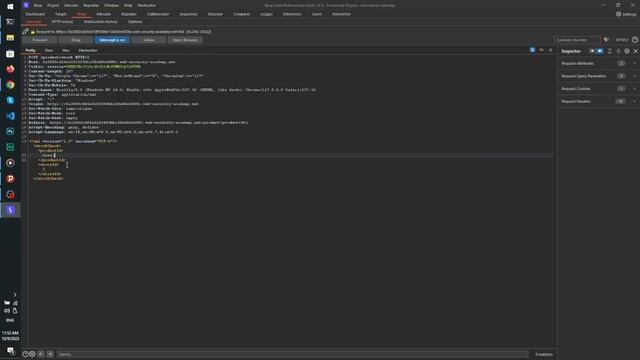This screenshot has width=640, height=360.
Task: Click the Open Browser button
Action: pos(185,40)
